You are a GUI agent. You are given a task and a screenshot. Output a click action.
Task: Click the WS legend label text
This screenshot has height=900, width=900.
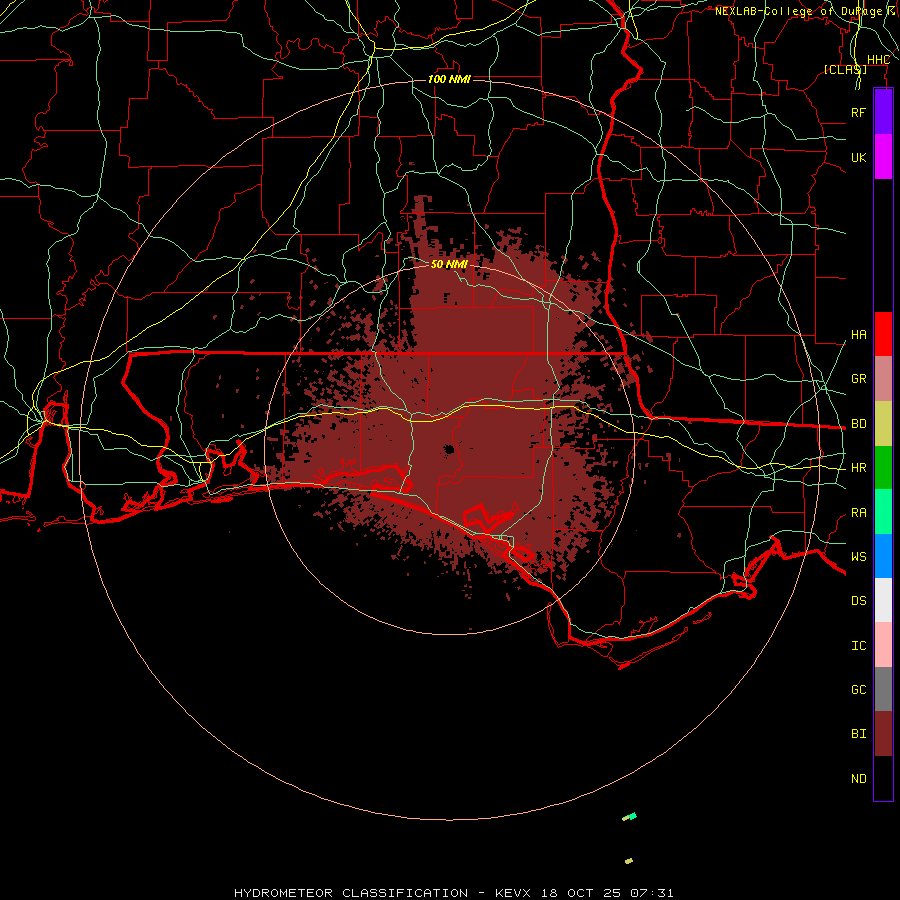(x=858, y=556)
